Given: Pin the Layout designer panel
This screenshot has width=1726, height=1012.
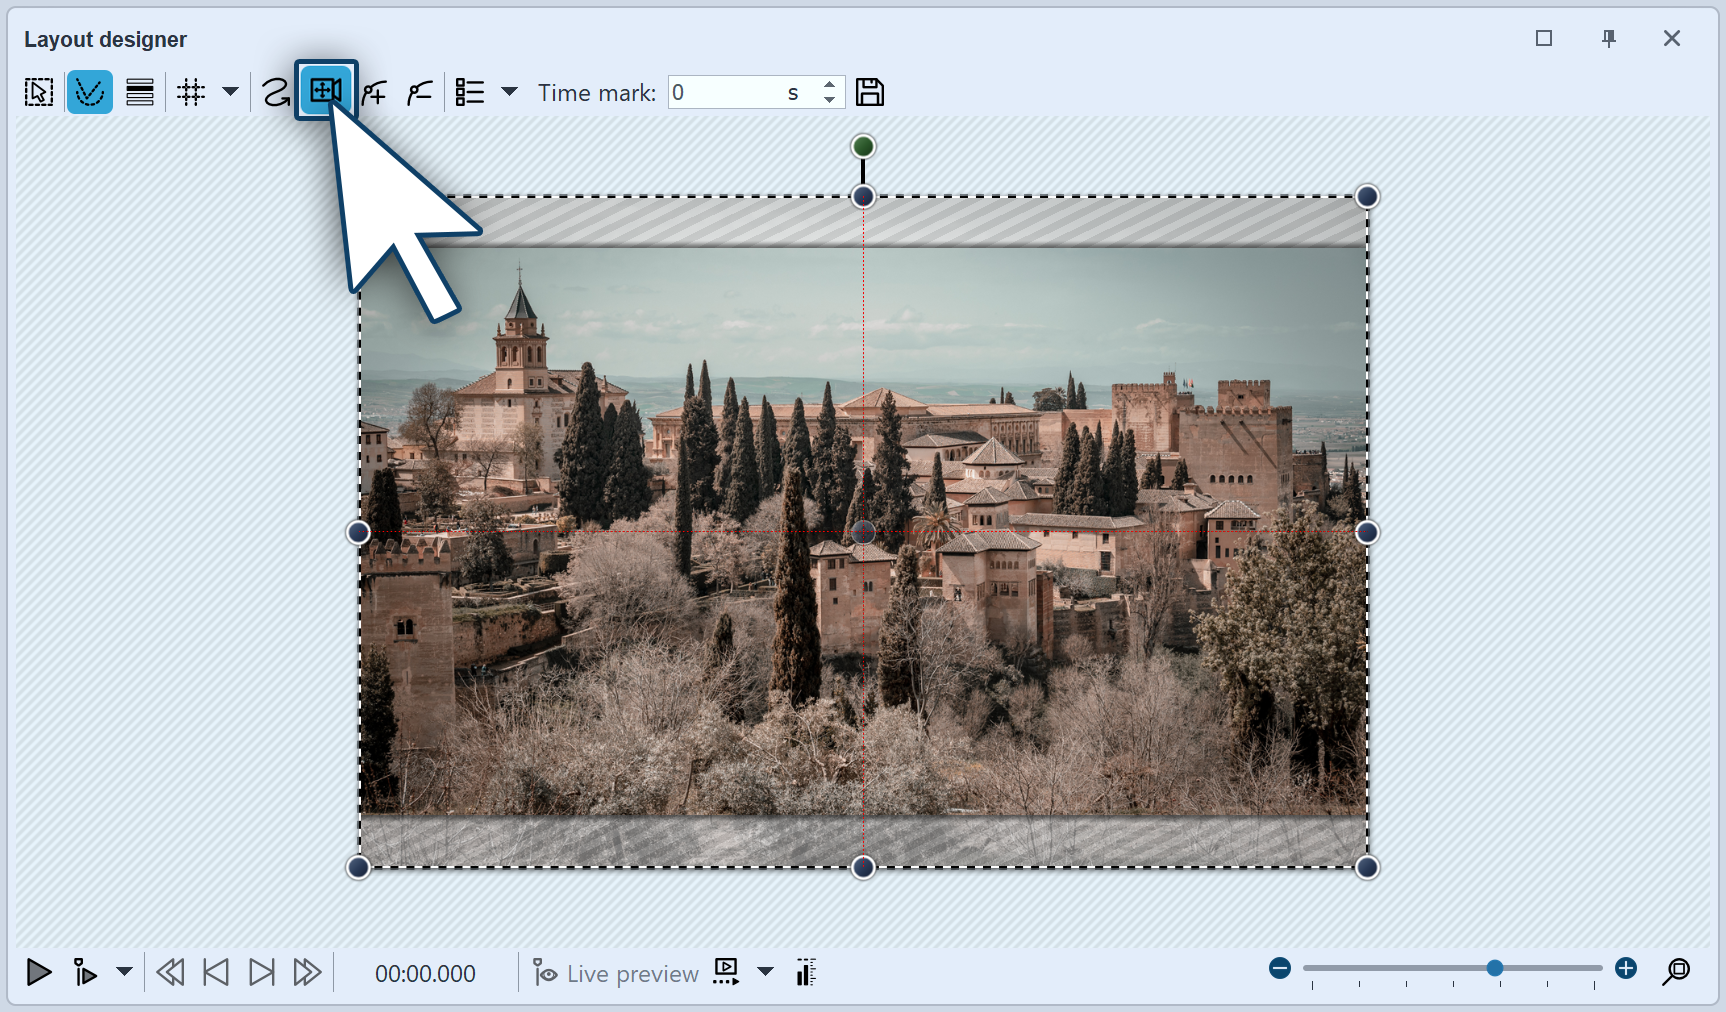Looking at the screenshot, I should (1609, 38).
